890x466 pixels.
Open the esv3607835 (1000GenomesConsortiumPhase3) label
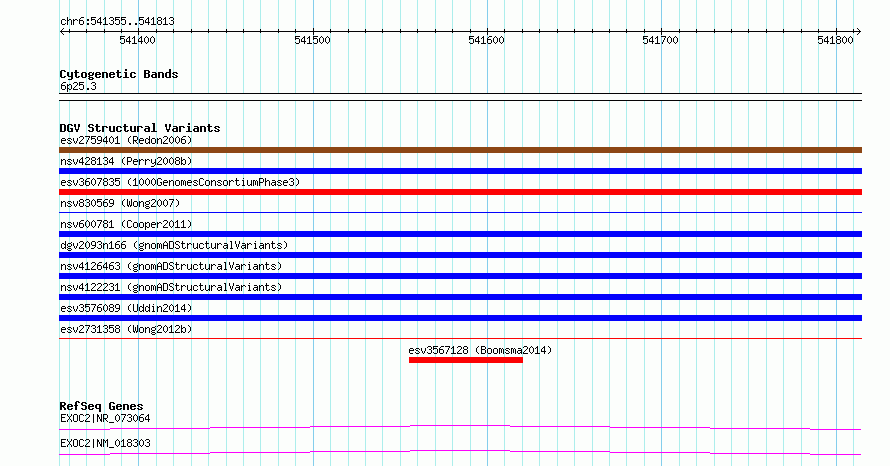(x=180, y=182)
